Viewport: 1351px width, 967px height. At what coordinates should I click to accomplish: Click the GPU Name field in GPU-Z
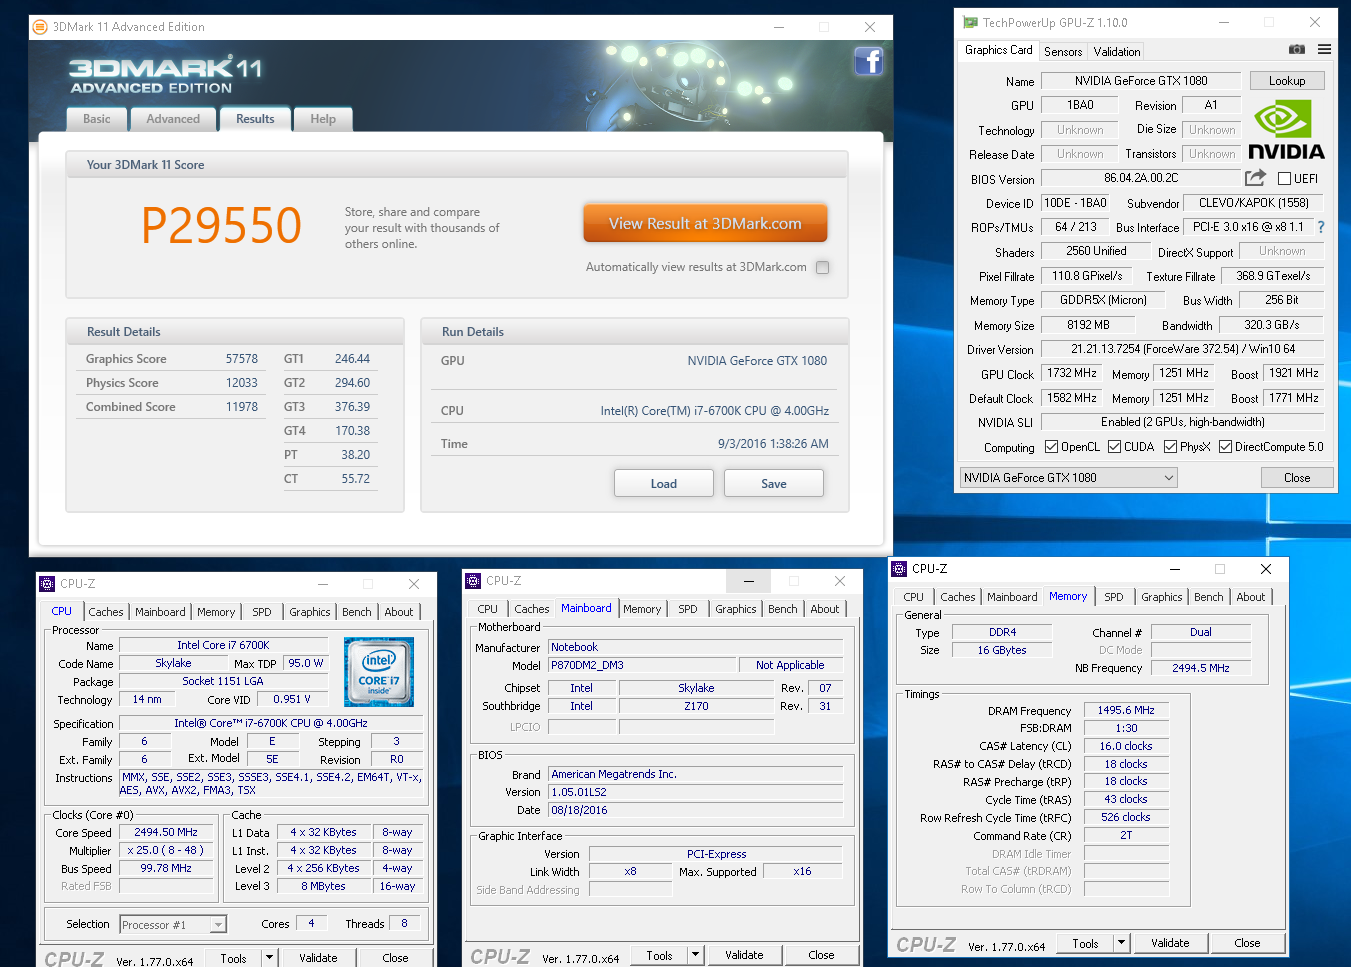(1141, 81)
